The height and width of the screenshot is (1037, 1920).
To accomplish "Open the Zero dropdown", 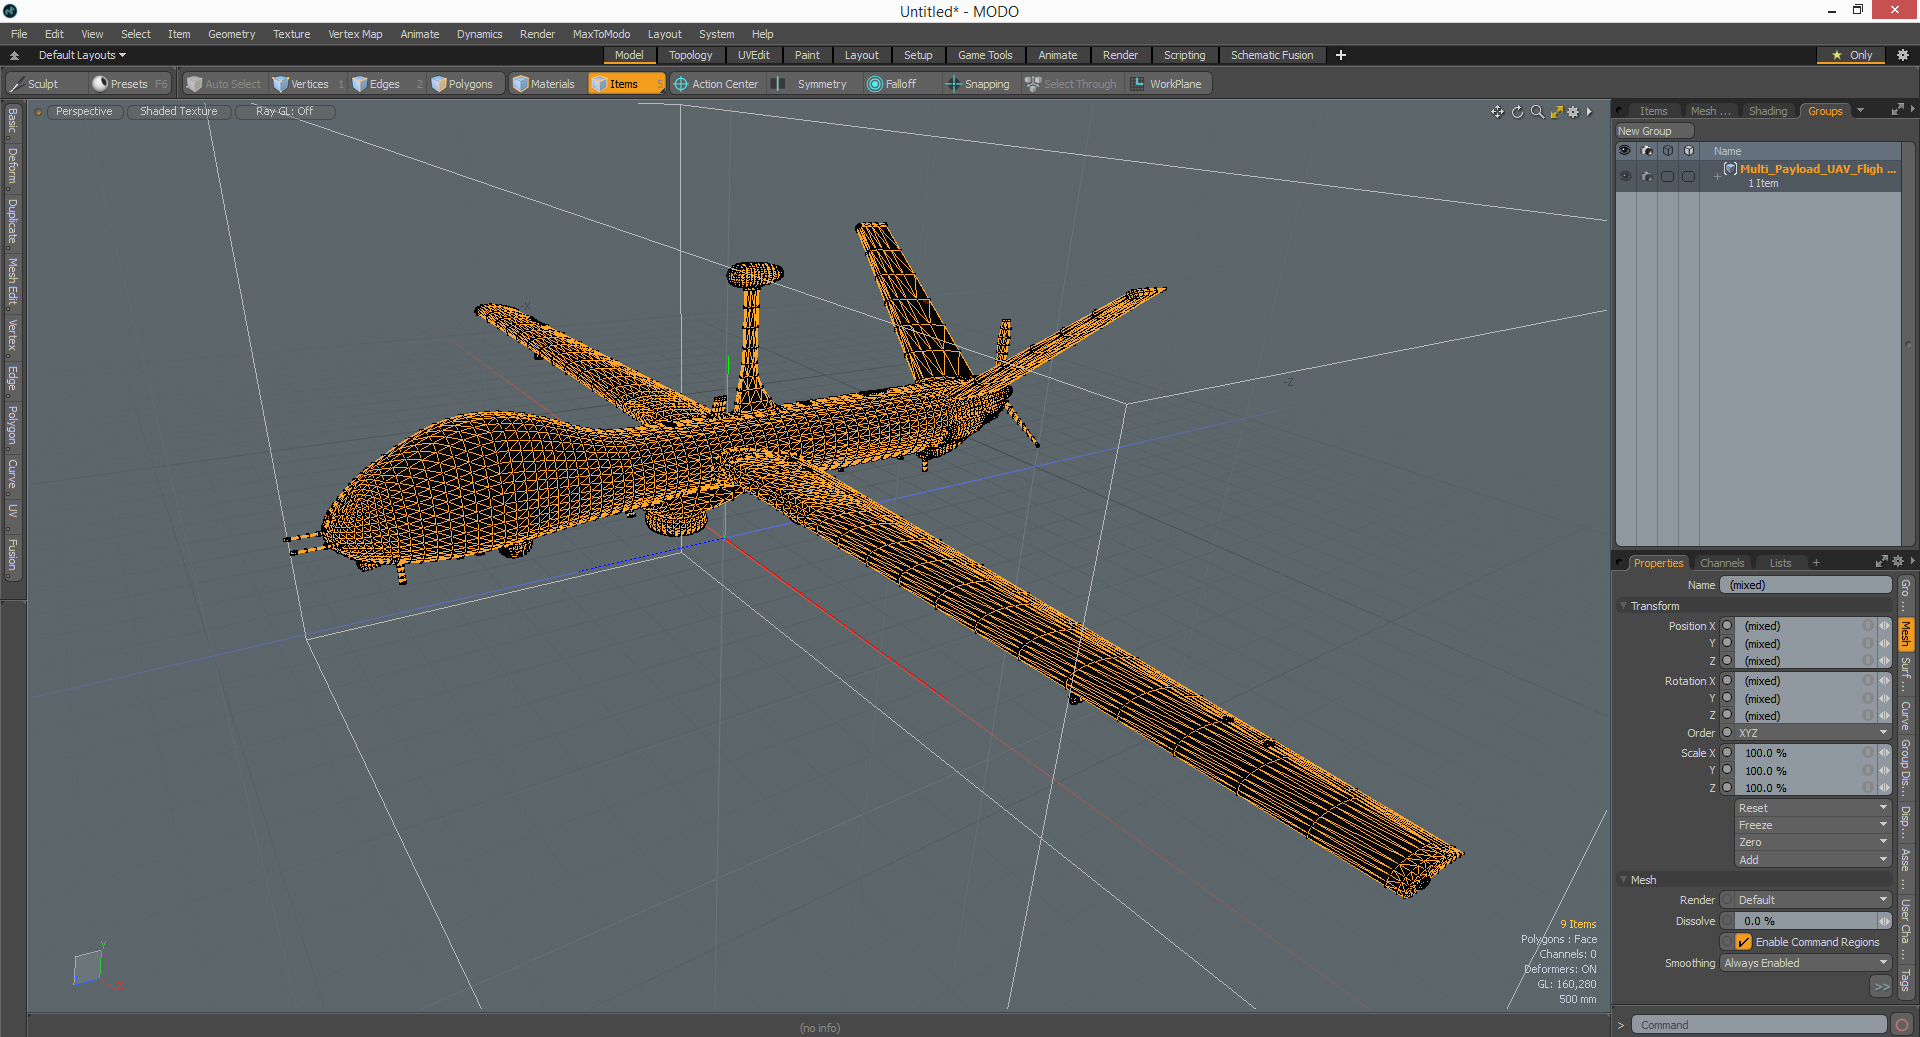I will (x=1812, y=842).
